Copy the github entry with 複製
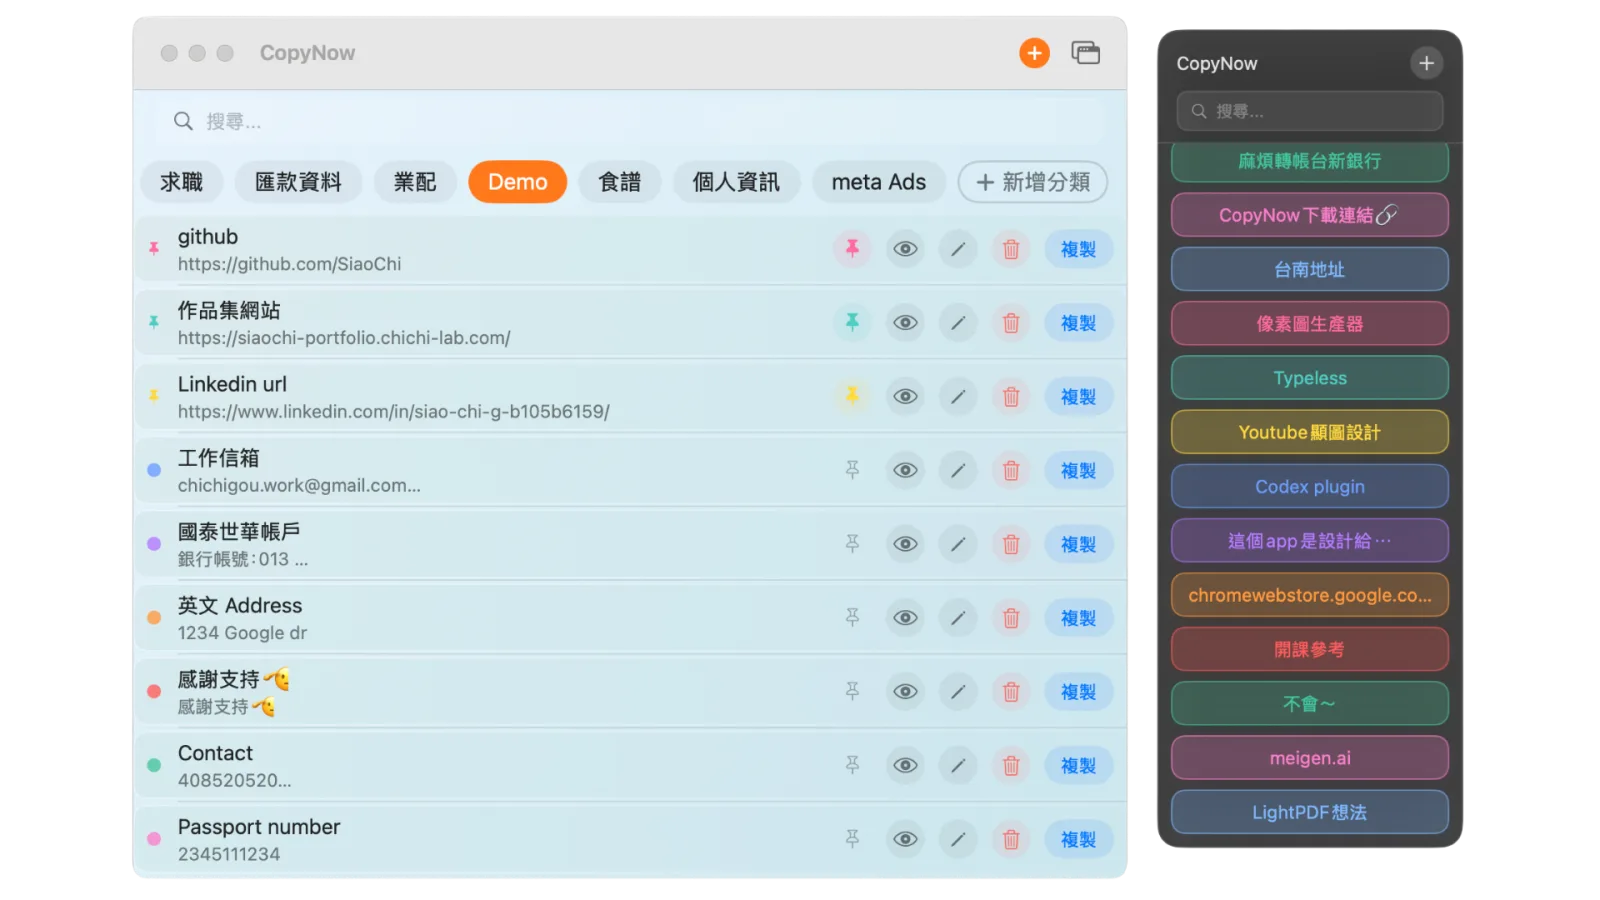This screenshot has height=900, width=1600. (1079, 249)
